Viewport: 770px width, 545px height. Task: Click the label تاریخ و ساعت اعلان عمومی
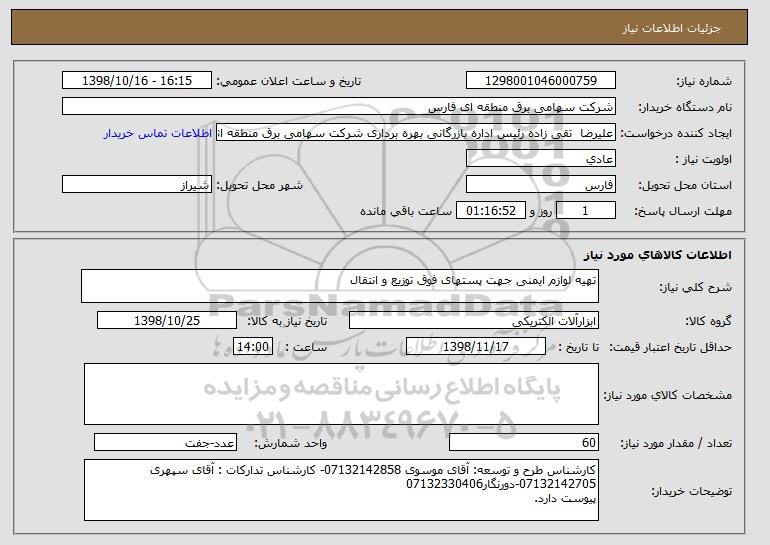pyautogui.click(x=289, y=82)
